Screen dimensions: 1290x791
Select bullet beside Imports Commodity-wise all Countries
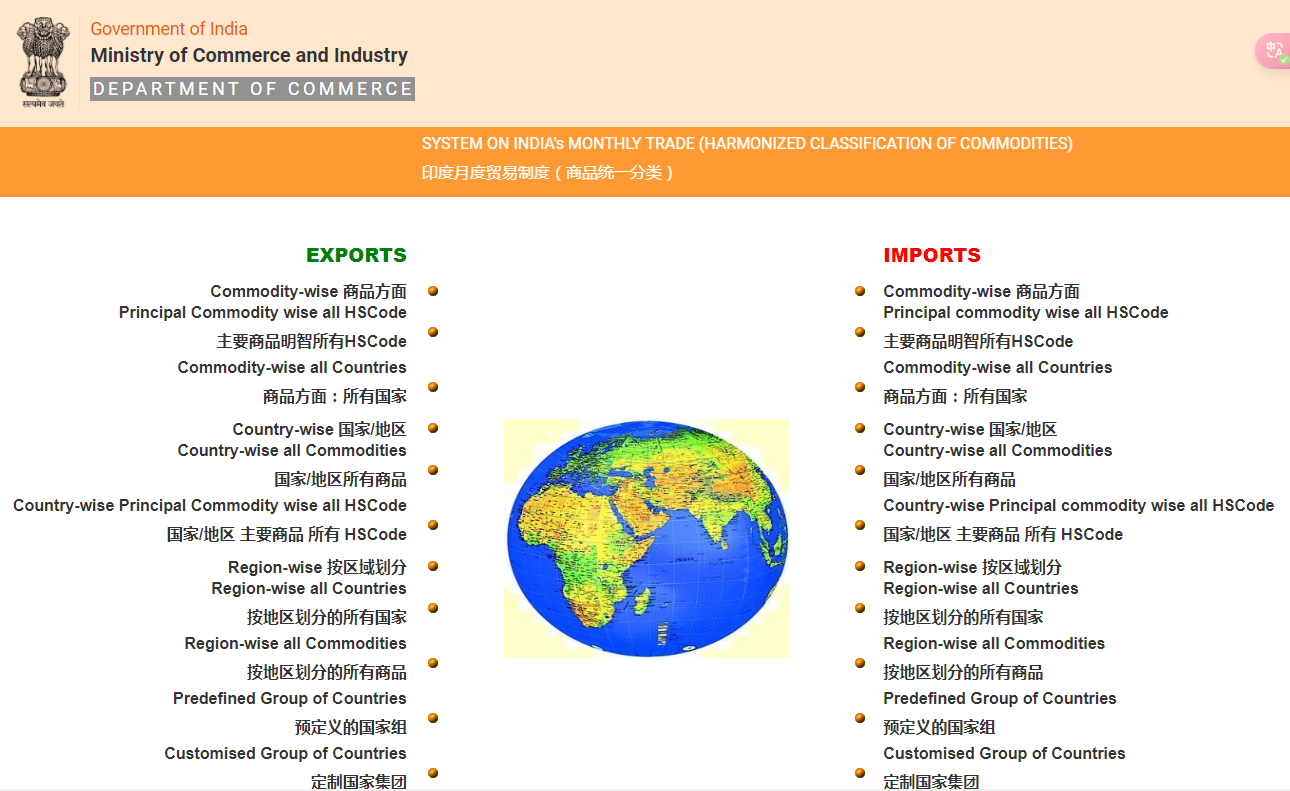click(860, 387)
